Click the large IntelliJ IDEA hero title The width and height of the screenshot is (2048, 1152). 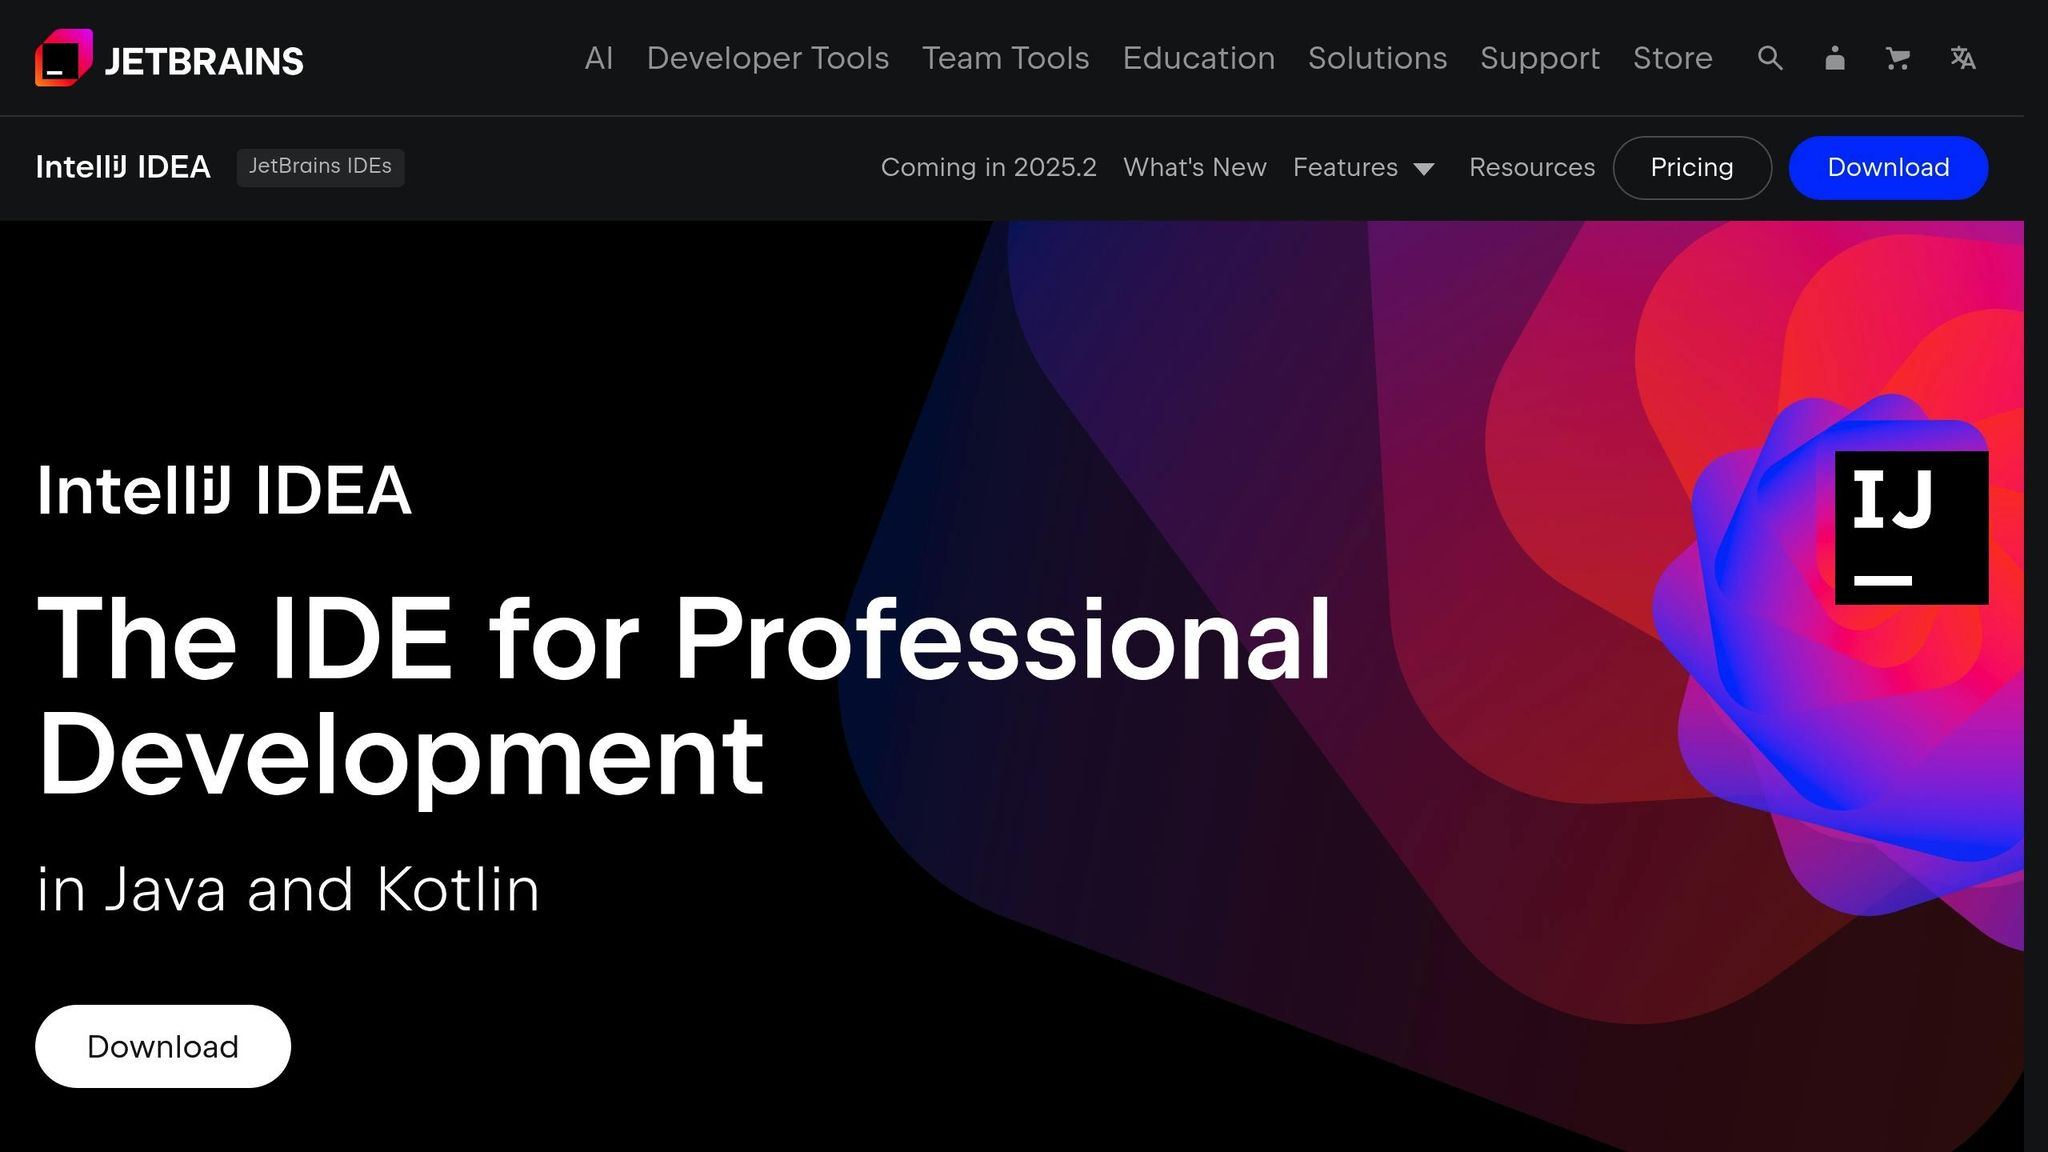click(224, 490)
